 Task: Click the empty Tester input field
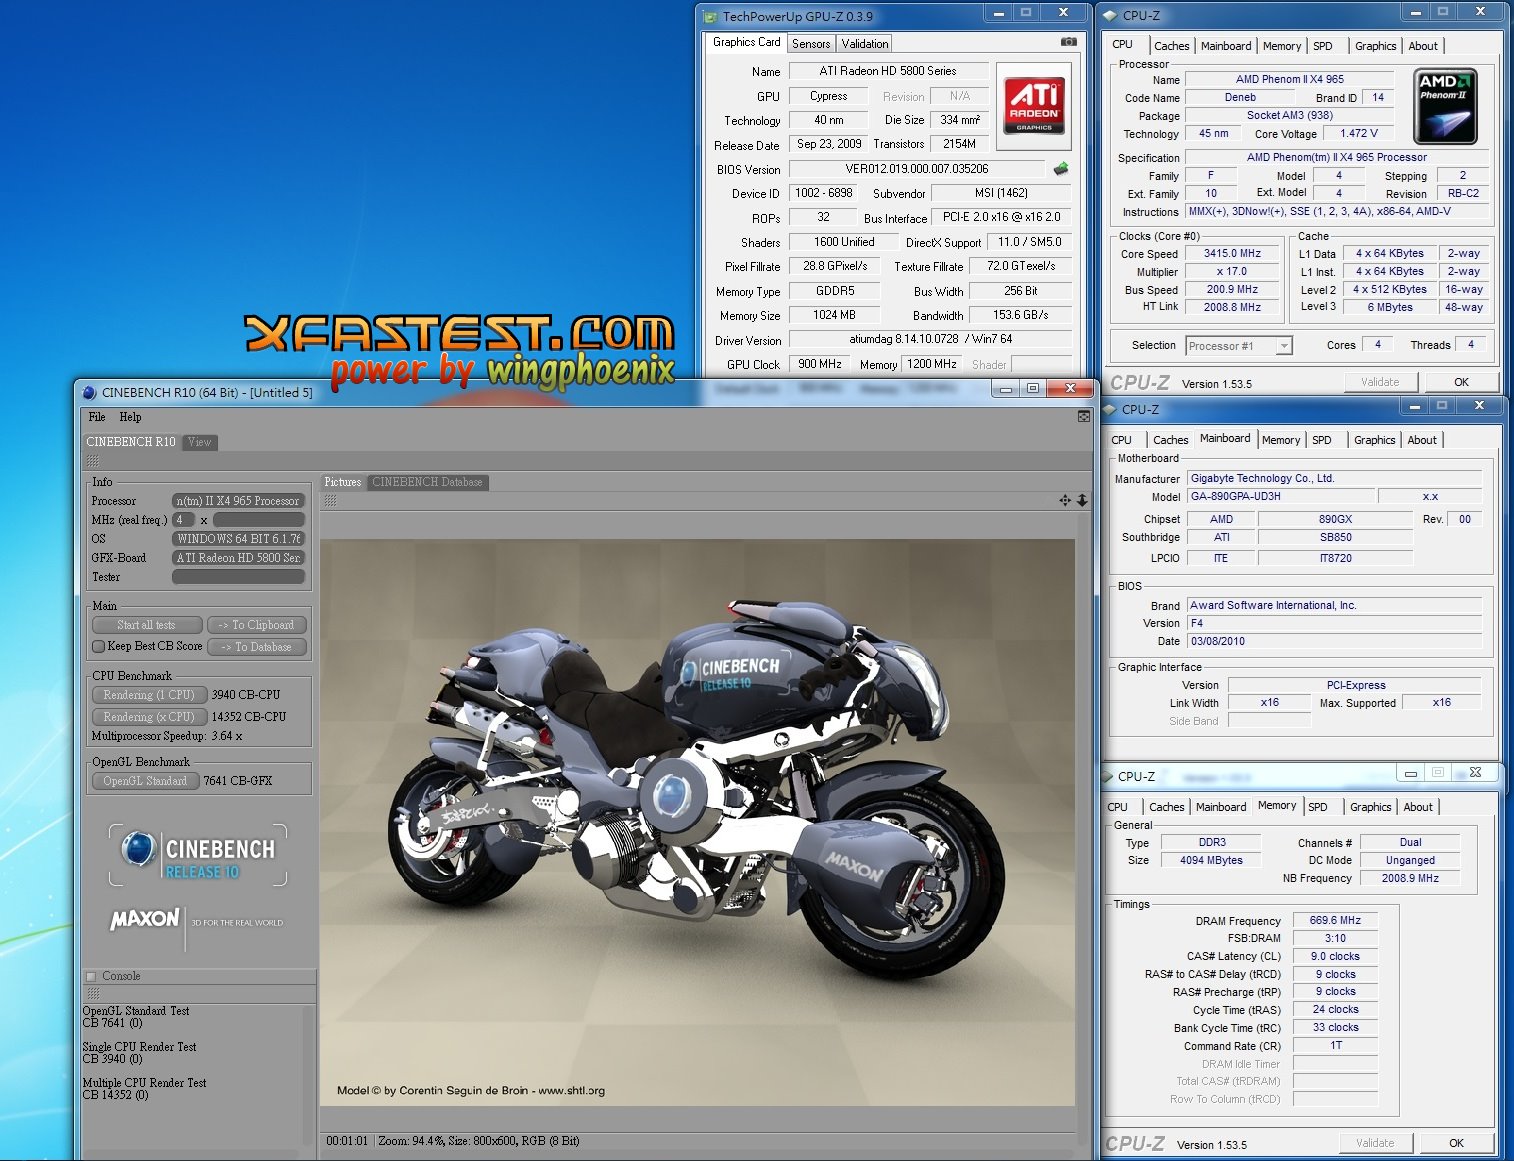(238, 577)
